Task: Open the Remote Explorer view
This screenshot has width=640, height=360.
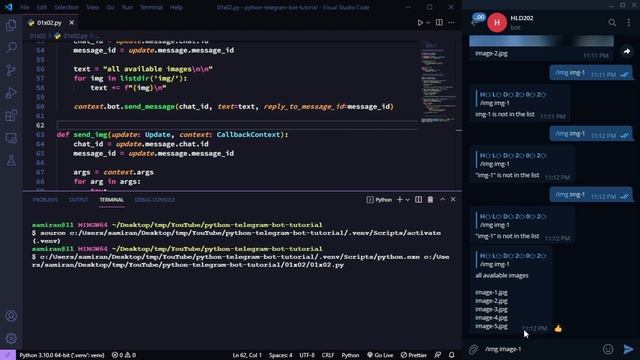Action: tap(11, 138)
